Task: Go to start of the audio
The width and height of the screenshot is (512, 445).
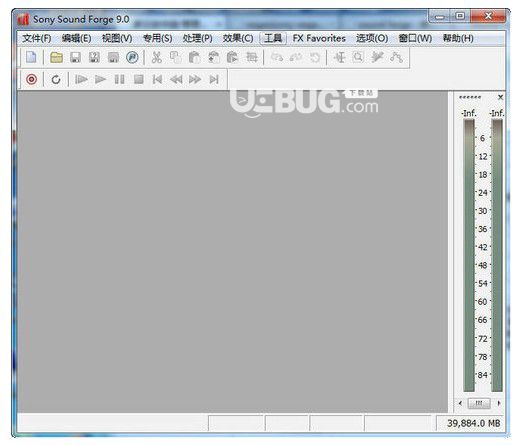Action: (x=157, y=79)
